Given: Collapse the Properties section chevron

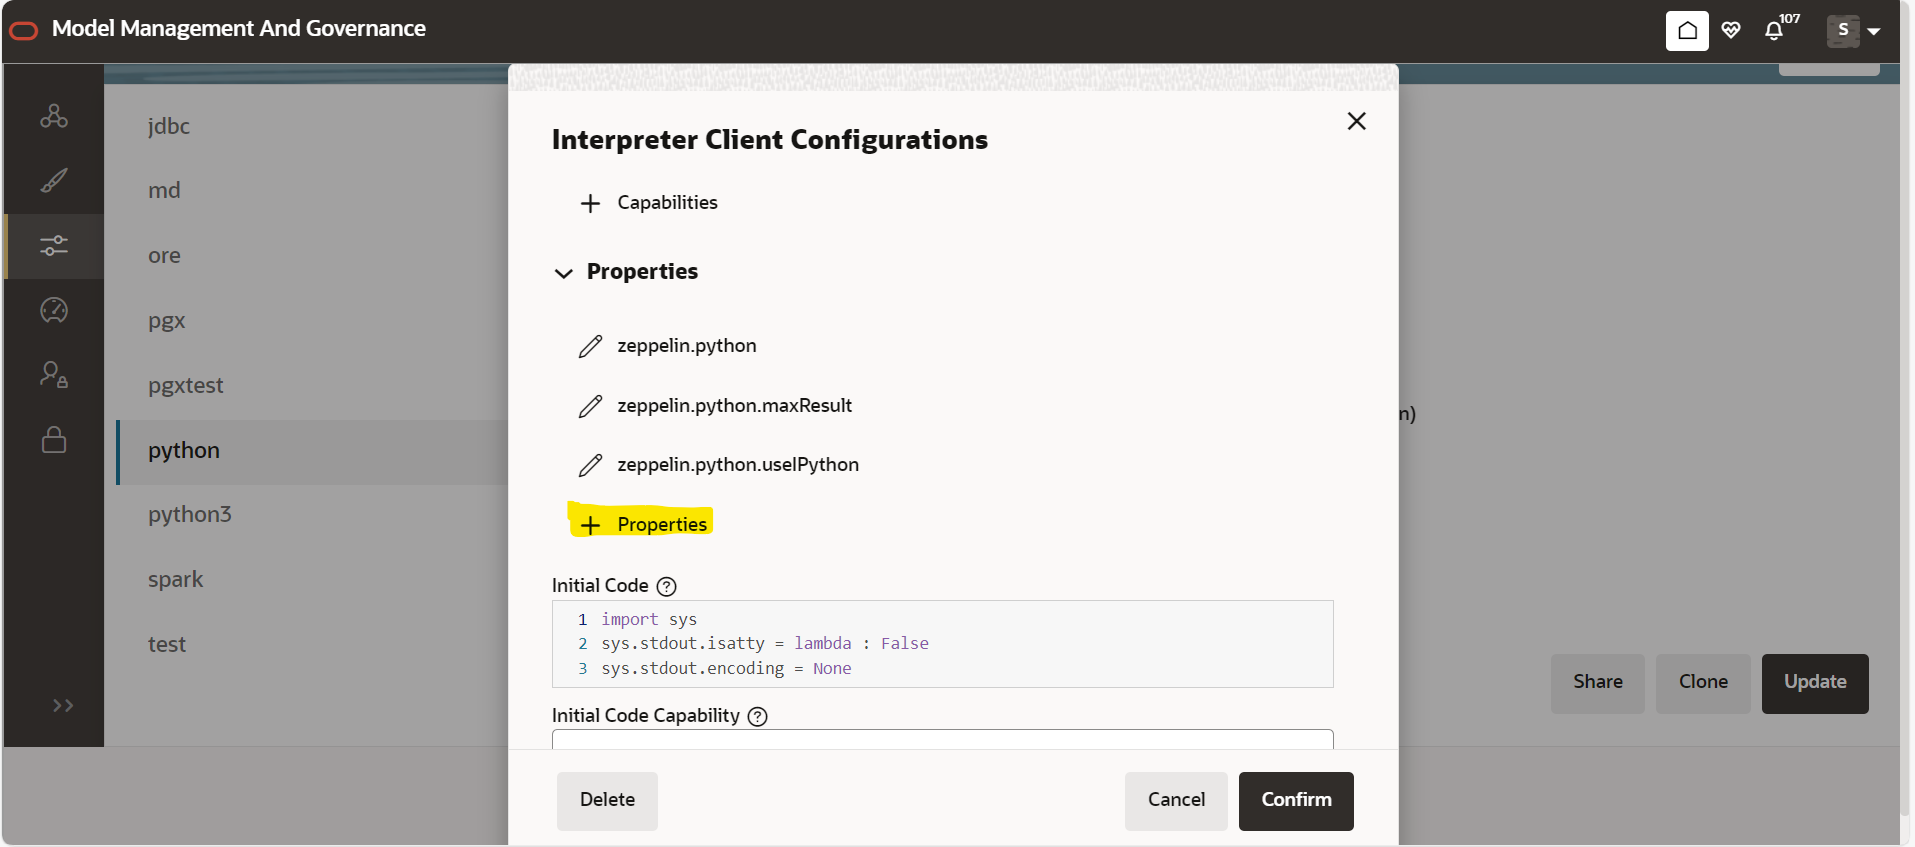Looking at the screenshot, I should tap(564, 273).
